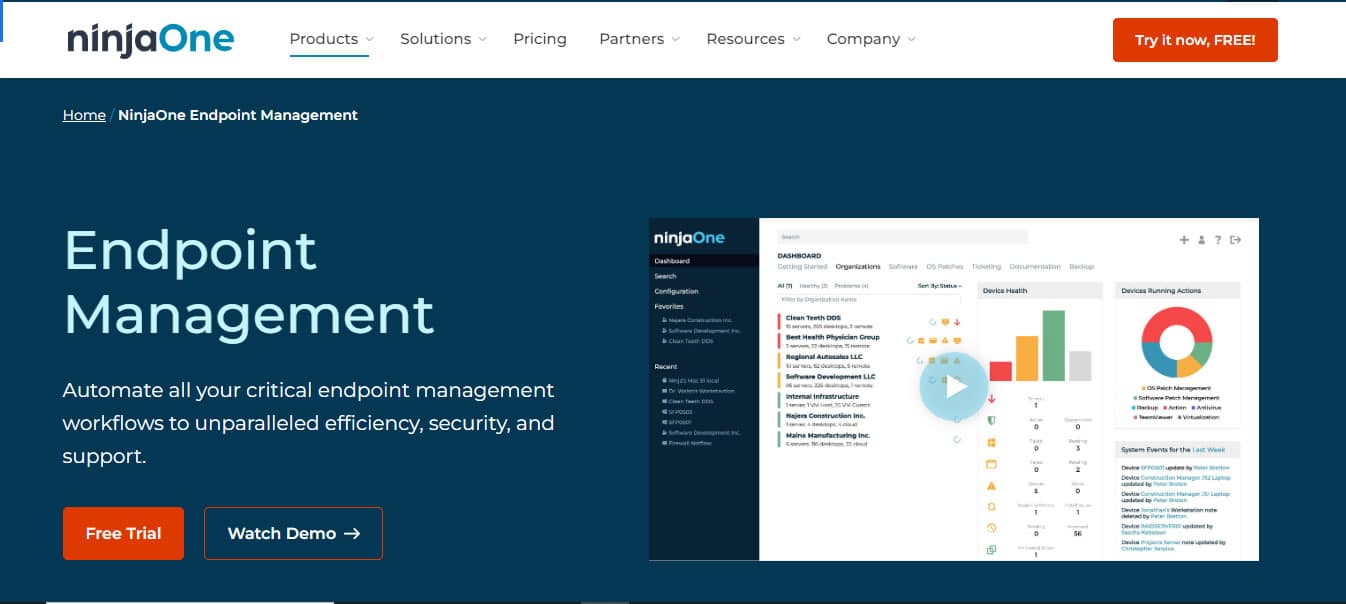Click the Search field in dashboard preview
This screenshot has width=1346, height=604.
coord(902,237)
